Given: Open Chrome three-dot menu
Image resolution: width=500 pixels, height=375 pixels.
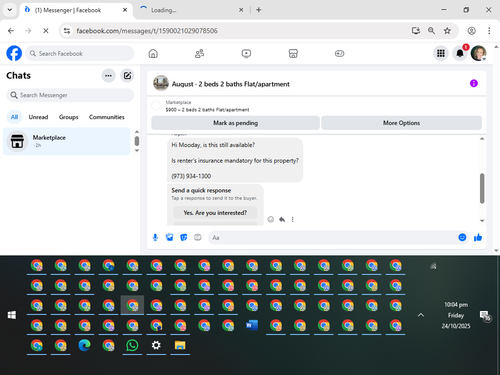Looking at the screenshot, I should click(489, 31).
